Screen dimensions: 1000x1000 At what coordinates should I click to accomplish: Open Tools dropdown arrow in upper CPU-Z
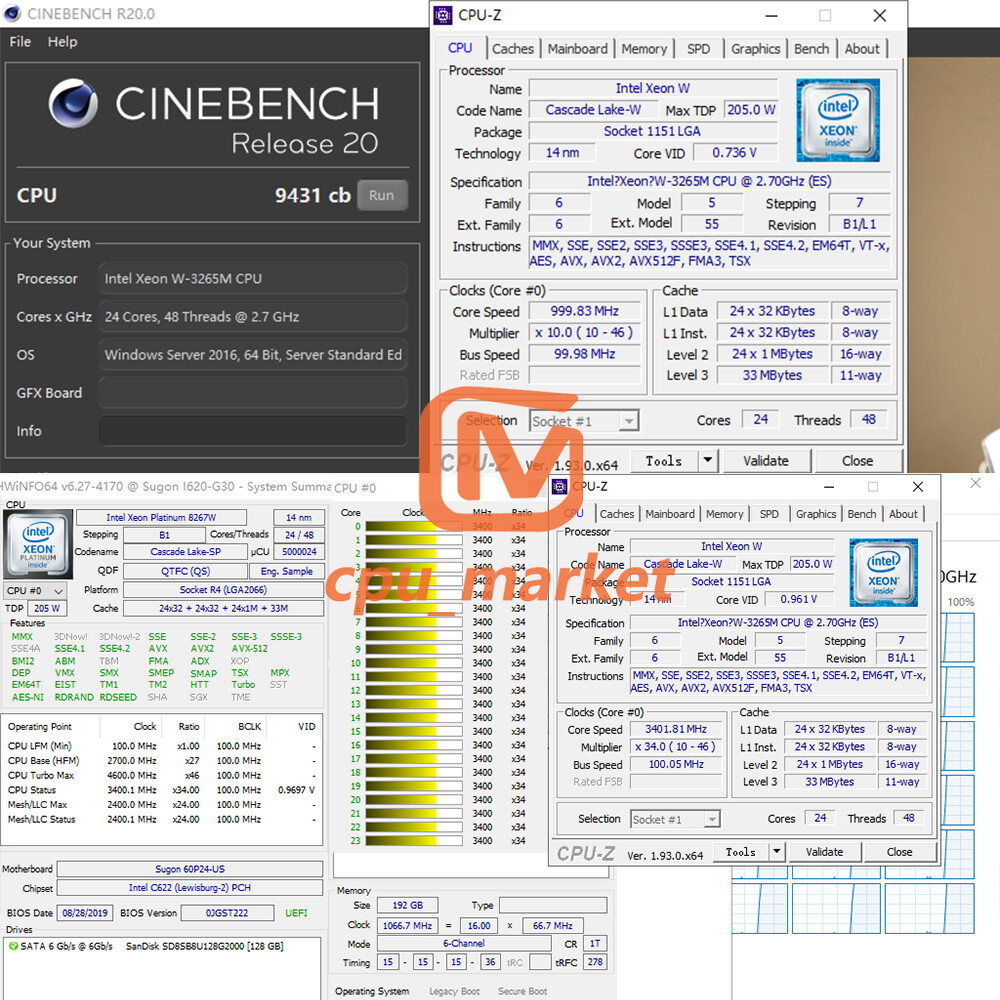click(708, 460)
